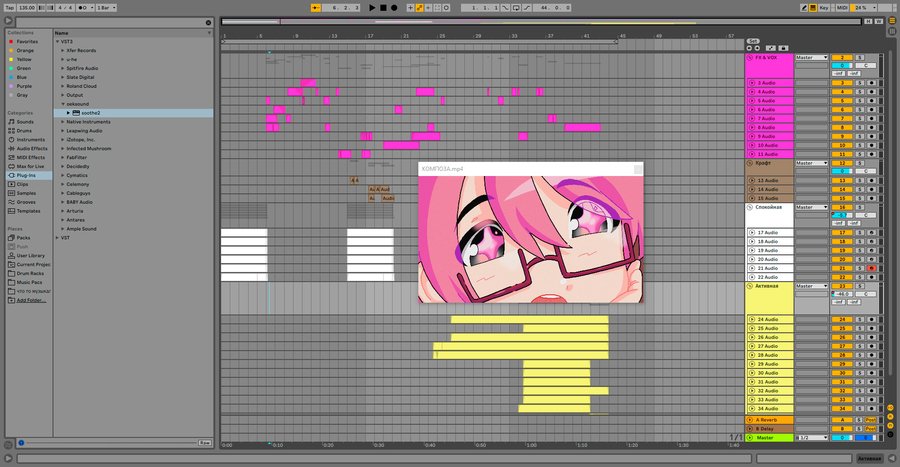Viewport: 900px width, 467px height.
Task: Toggle Key mapping mode switch
Action: point(824,7)
